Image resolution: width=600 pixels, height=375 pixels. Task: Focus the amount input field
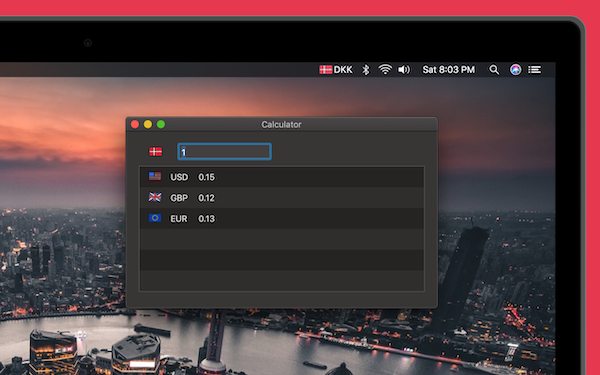pyautogui.click(x=225, y=152)
